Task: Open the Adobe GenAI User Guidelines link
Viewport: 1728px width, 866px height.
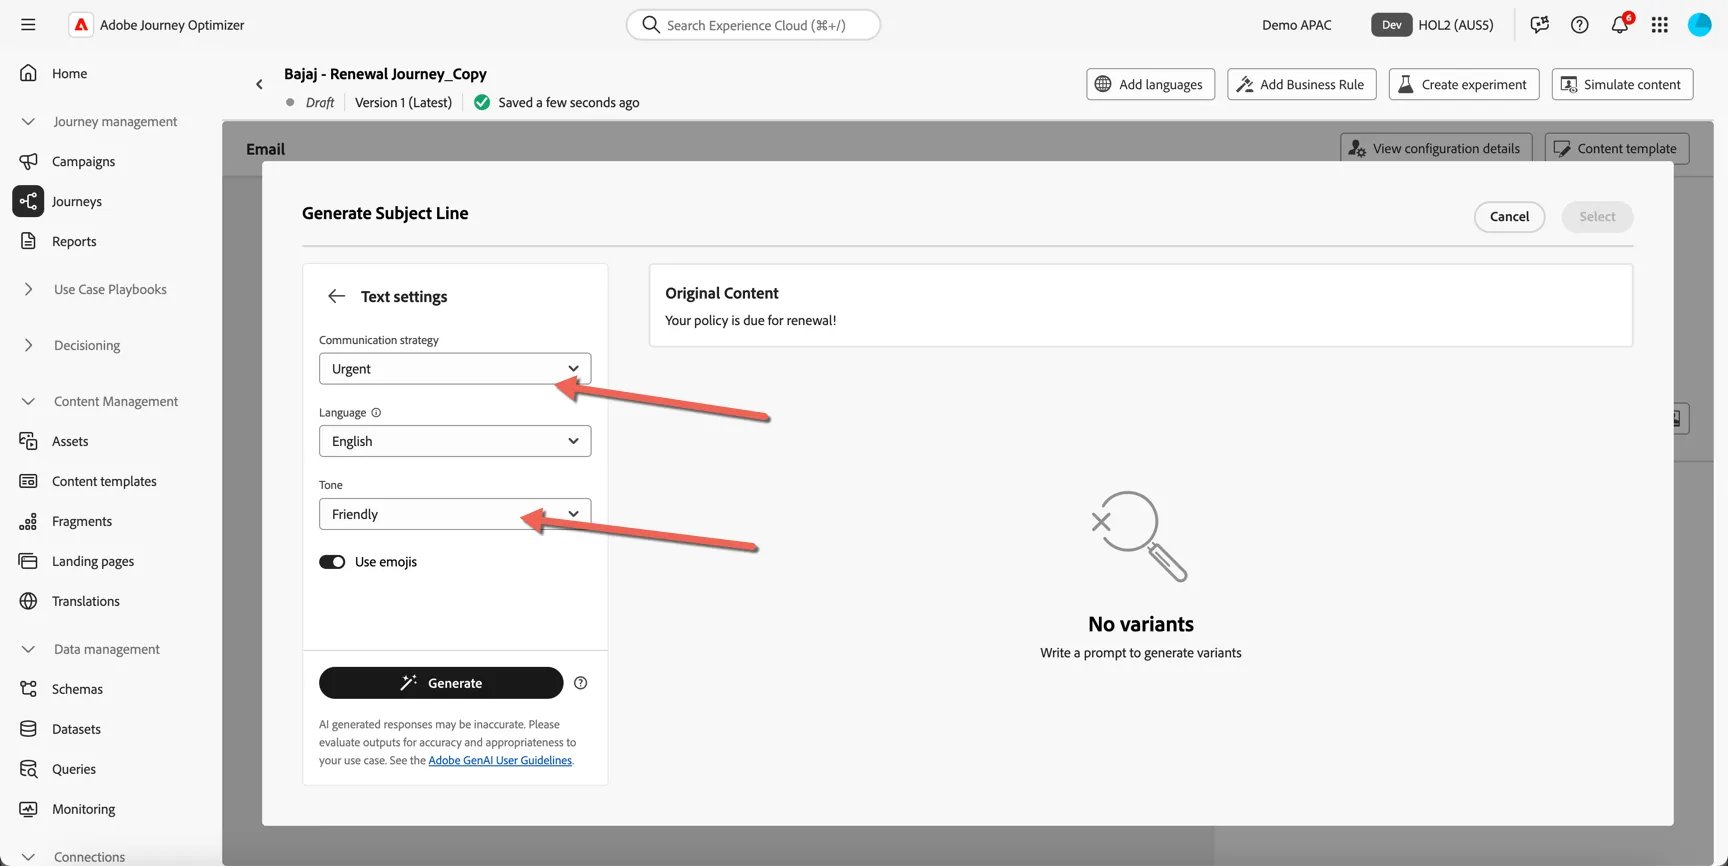Action: tap(500, 761)
